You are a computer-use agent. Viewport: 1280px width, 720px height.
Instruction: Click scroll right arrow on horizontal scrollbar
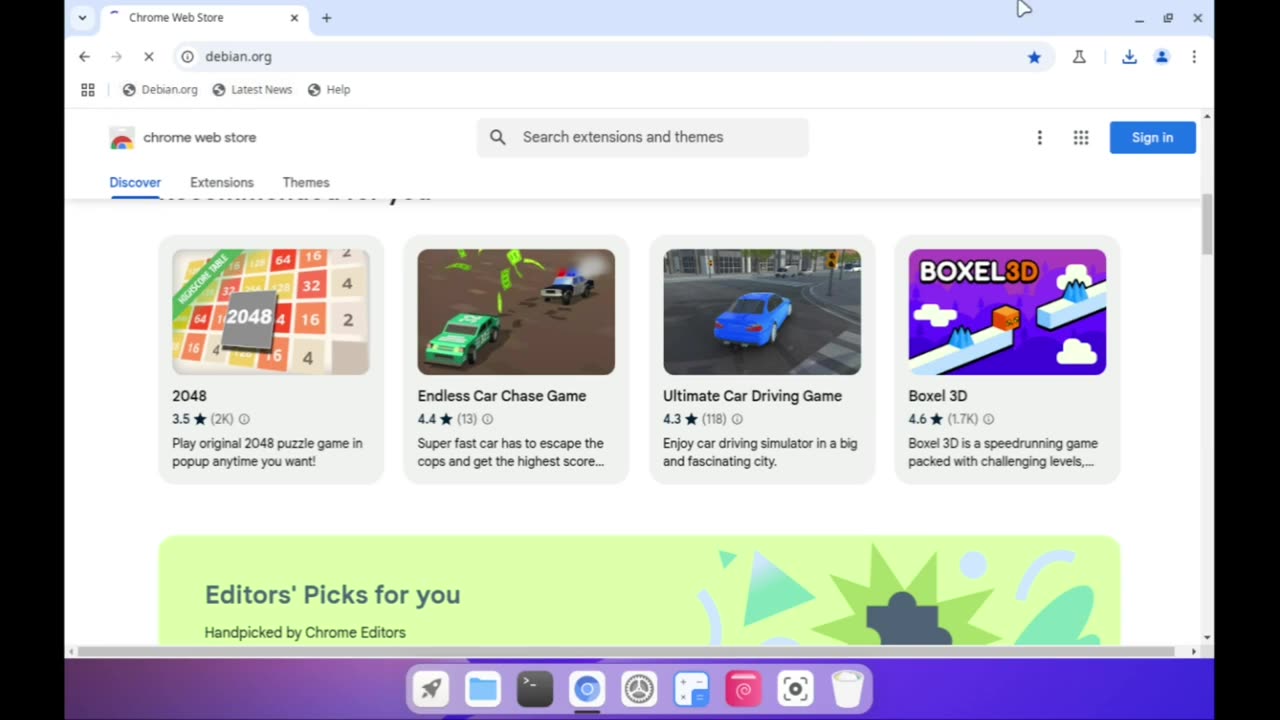[x=1193, y=652]
